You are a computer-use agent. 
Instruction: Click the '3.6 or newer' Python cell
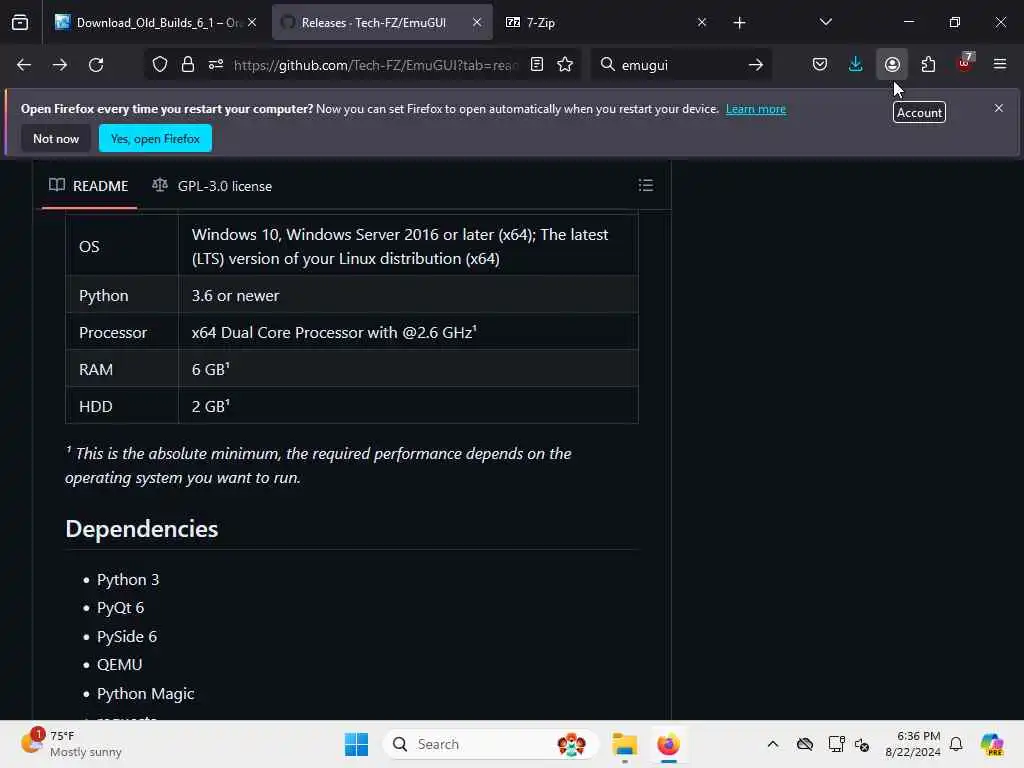coord(408,295)
